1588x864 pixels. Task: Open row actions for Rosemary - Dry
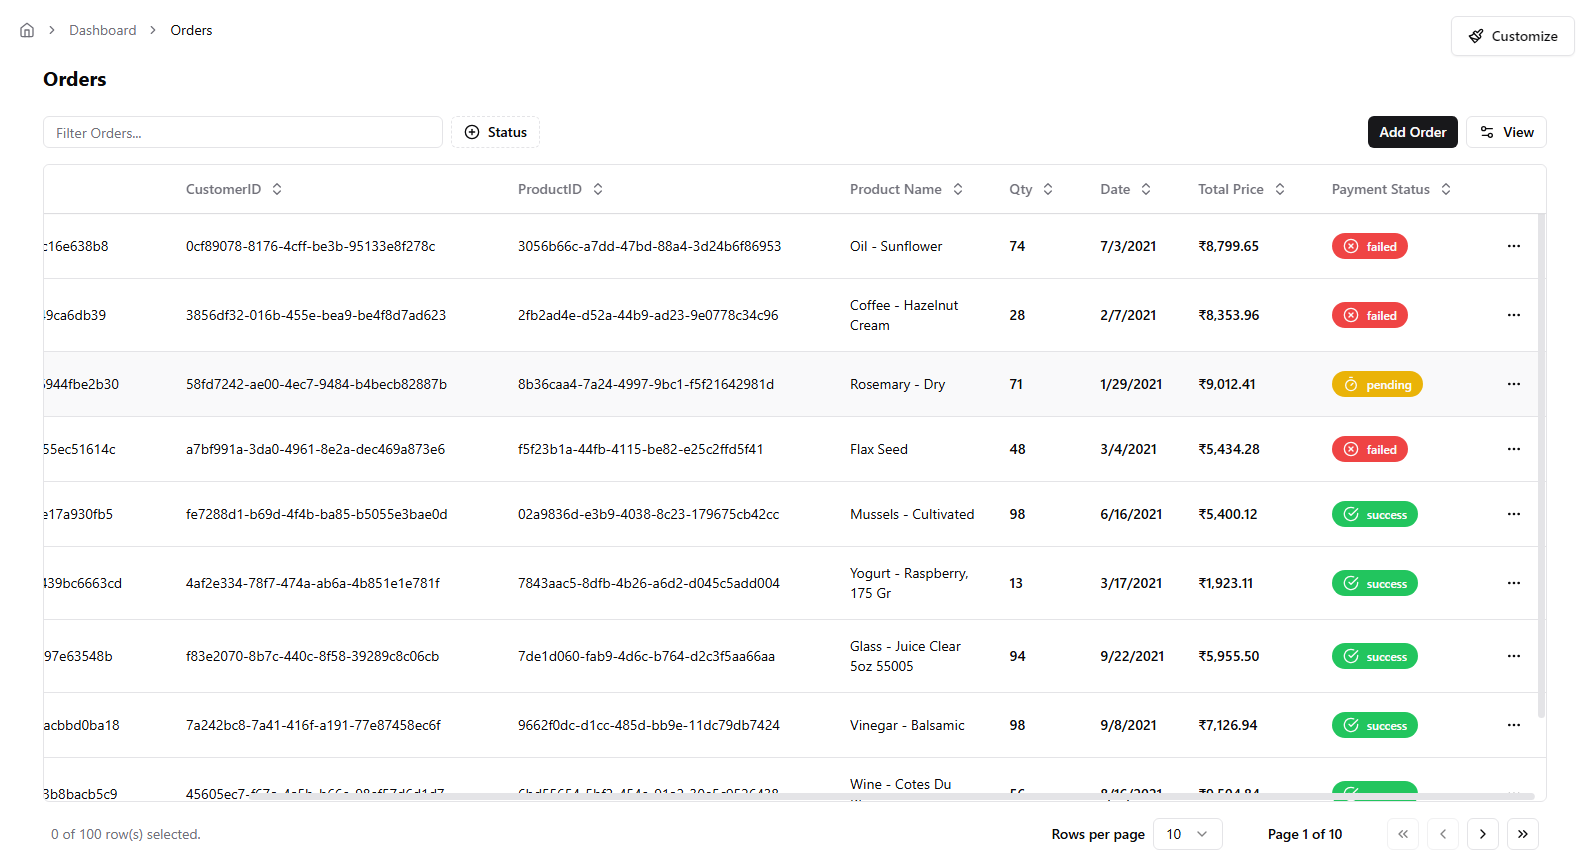point(1514,384)
